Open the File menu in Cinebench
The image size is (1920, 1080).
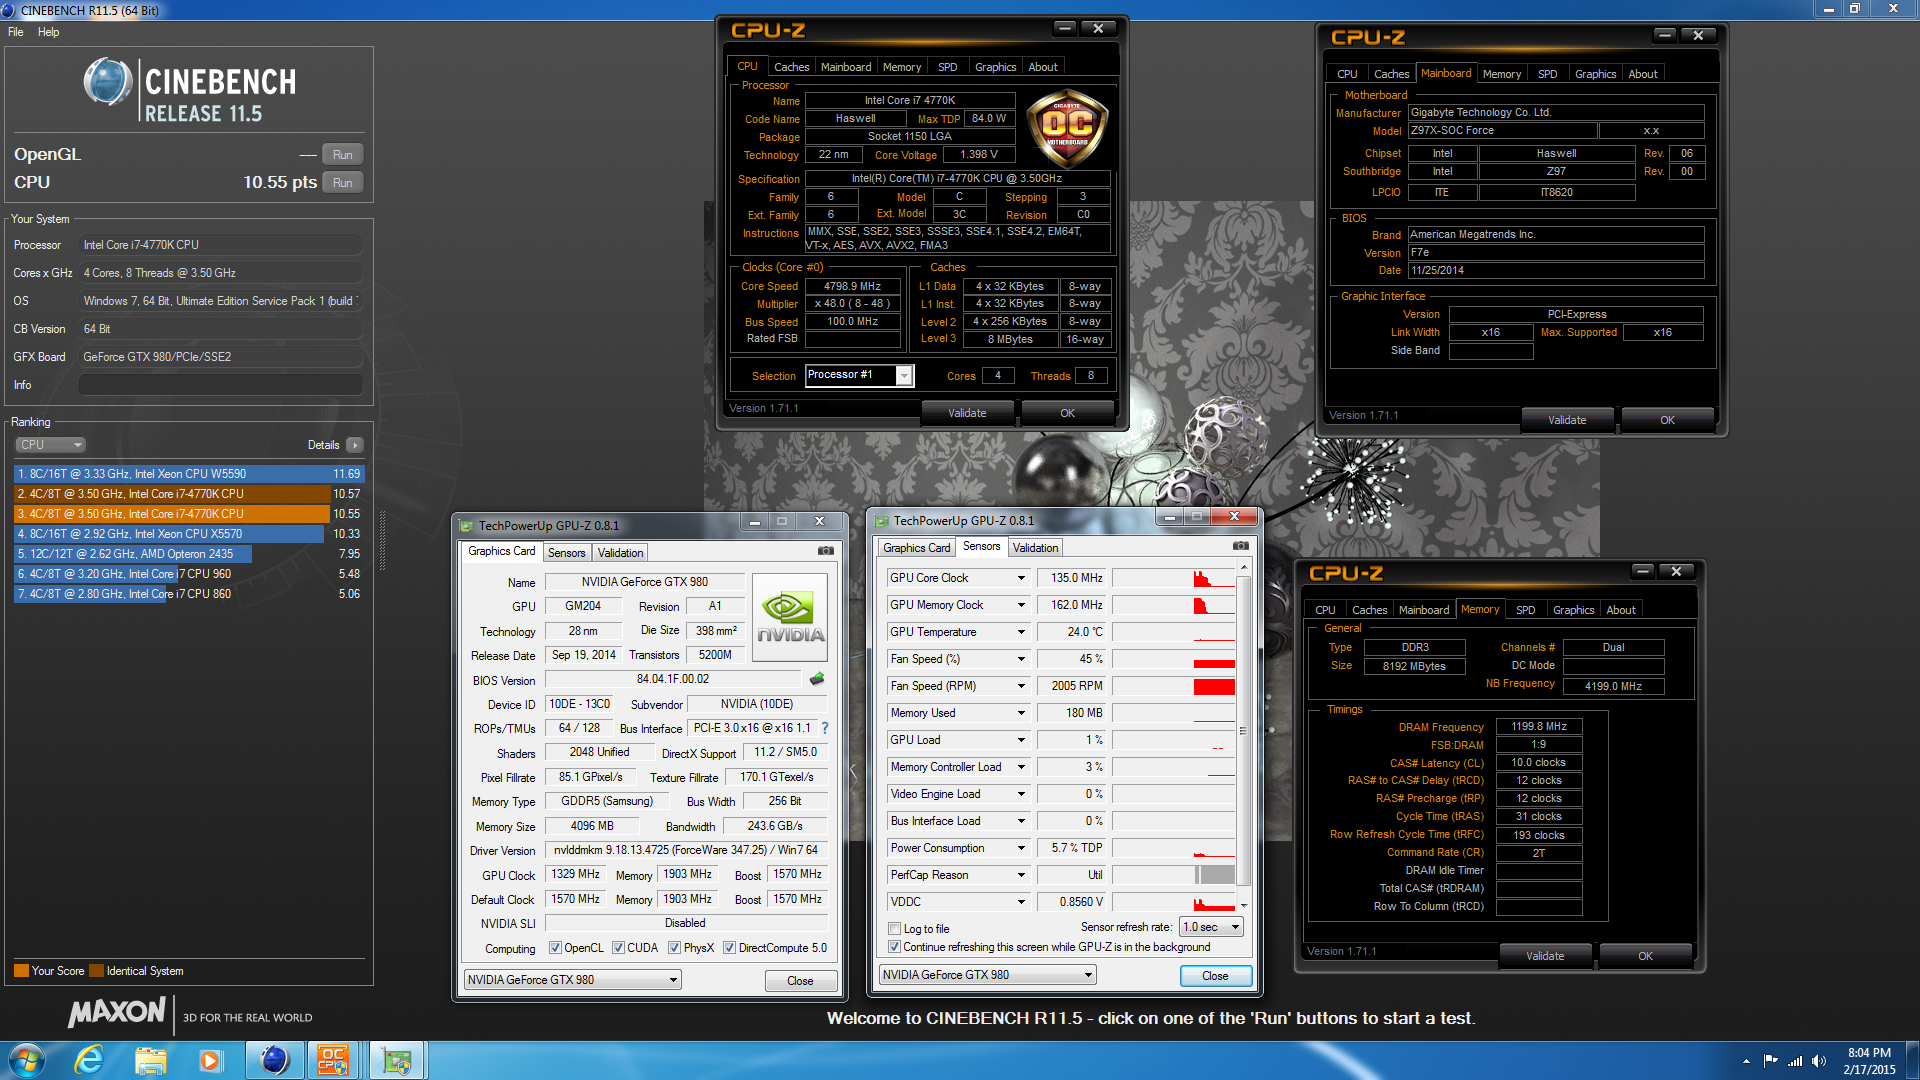coord(16,32)
